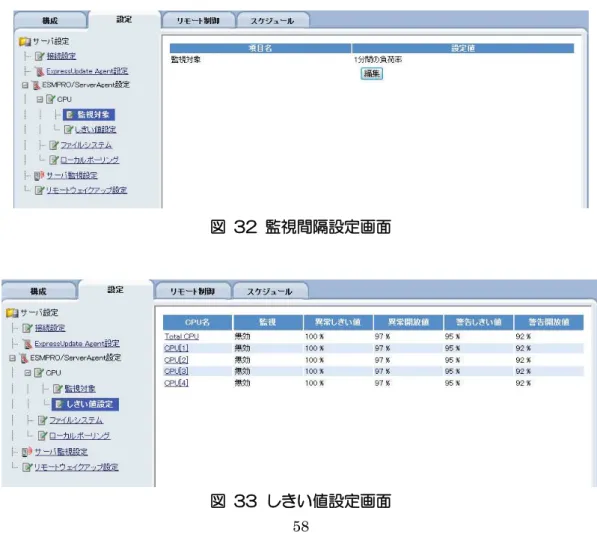Click CPU node icon in Figure 33 tree
The width and height of the screenshot is (597, 535).
39,372
